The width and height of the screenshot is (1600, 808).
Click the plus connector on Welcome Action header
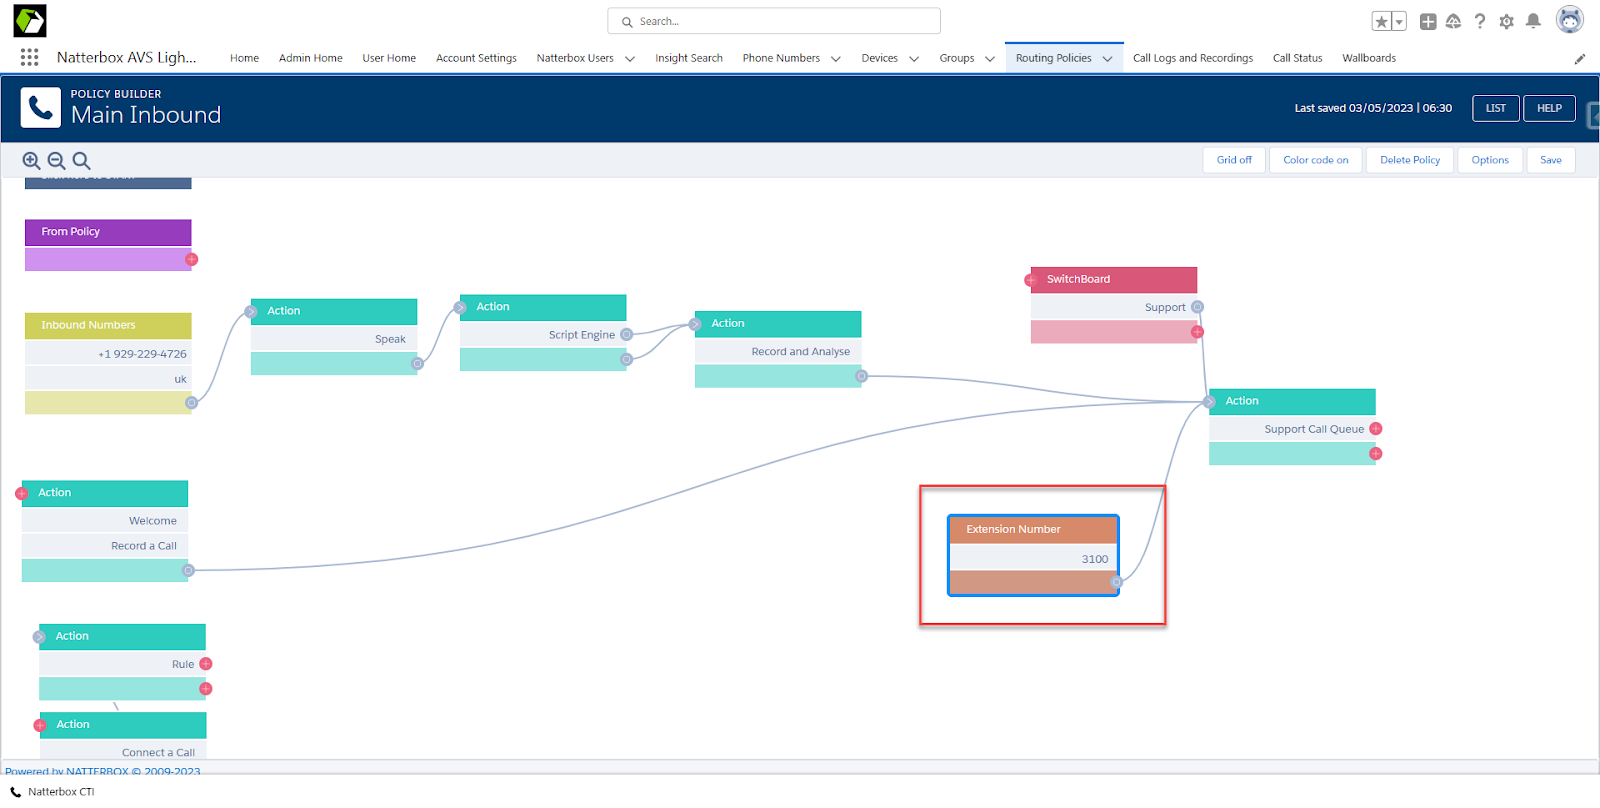pos(22,493)
